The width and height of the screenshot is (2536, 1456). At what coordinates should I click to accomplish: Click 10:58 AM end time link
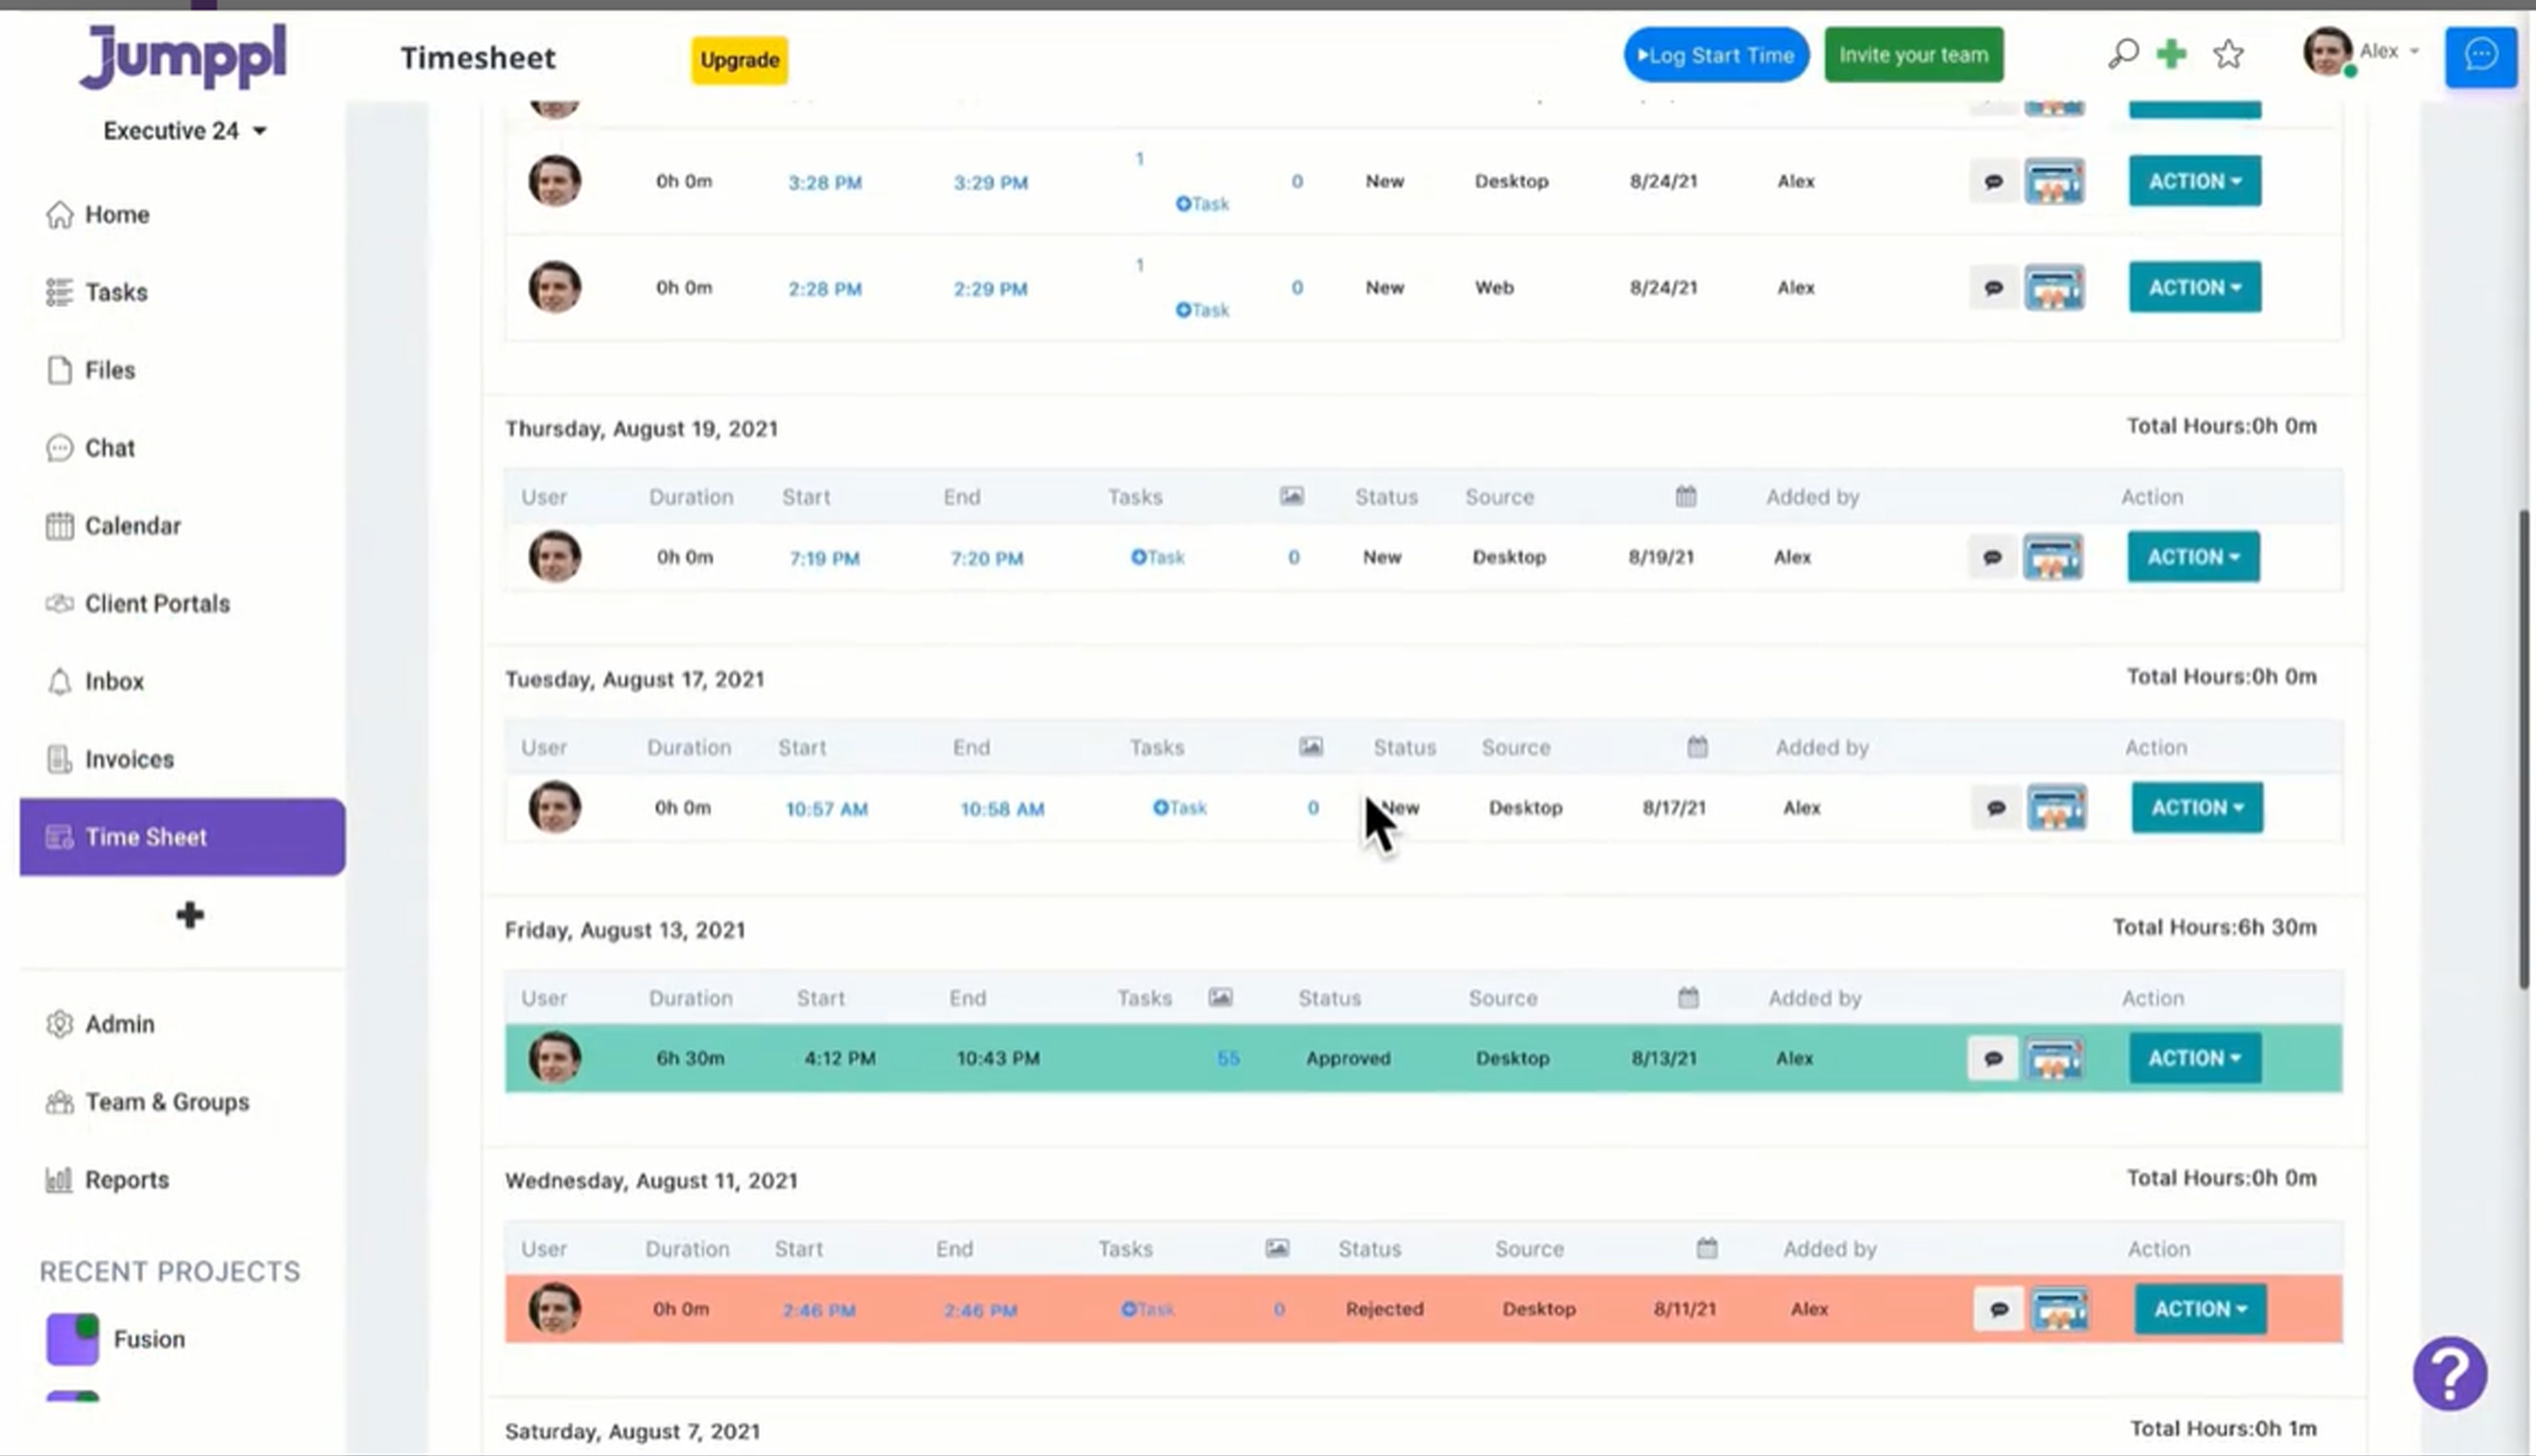pos(1002,809)
